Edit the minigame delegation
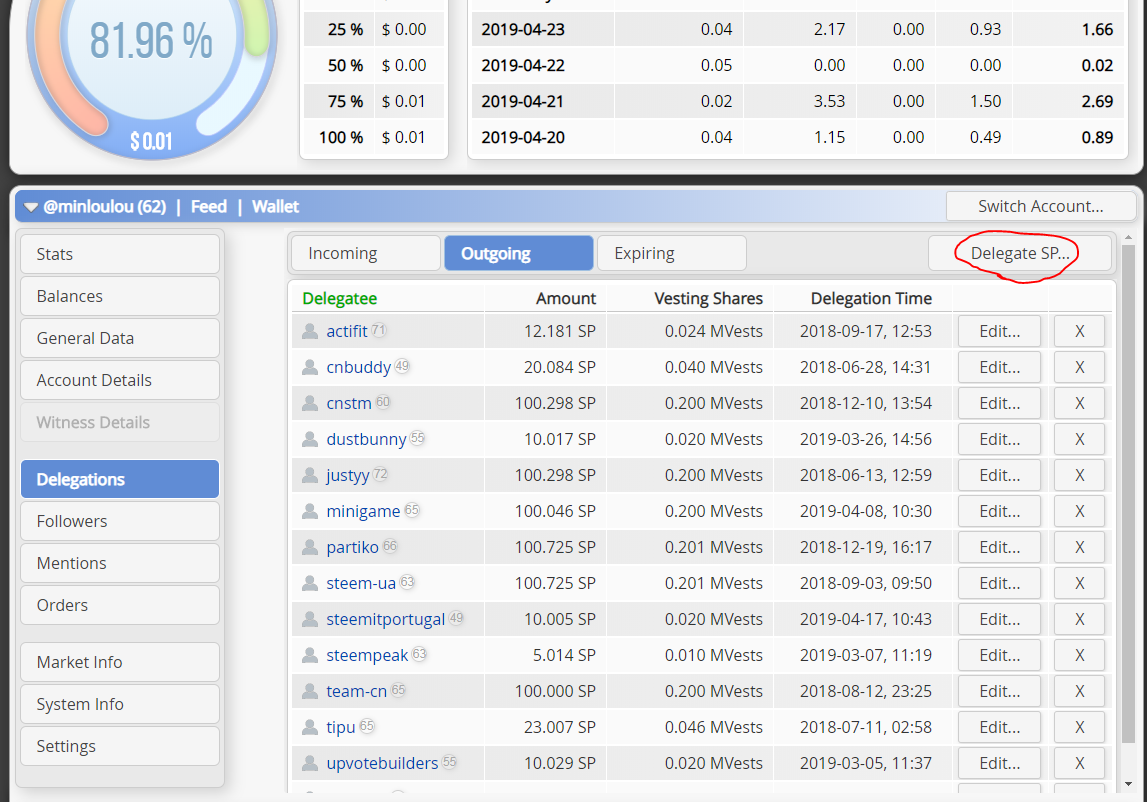 click(999, 511)
